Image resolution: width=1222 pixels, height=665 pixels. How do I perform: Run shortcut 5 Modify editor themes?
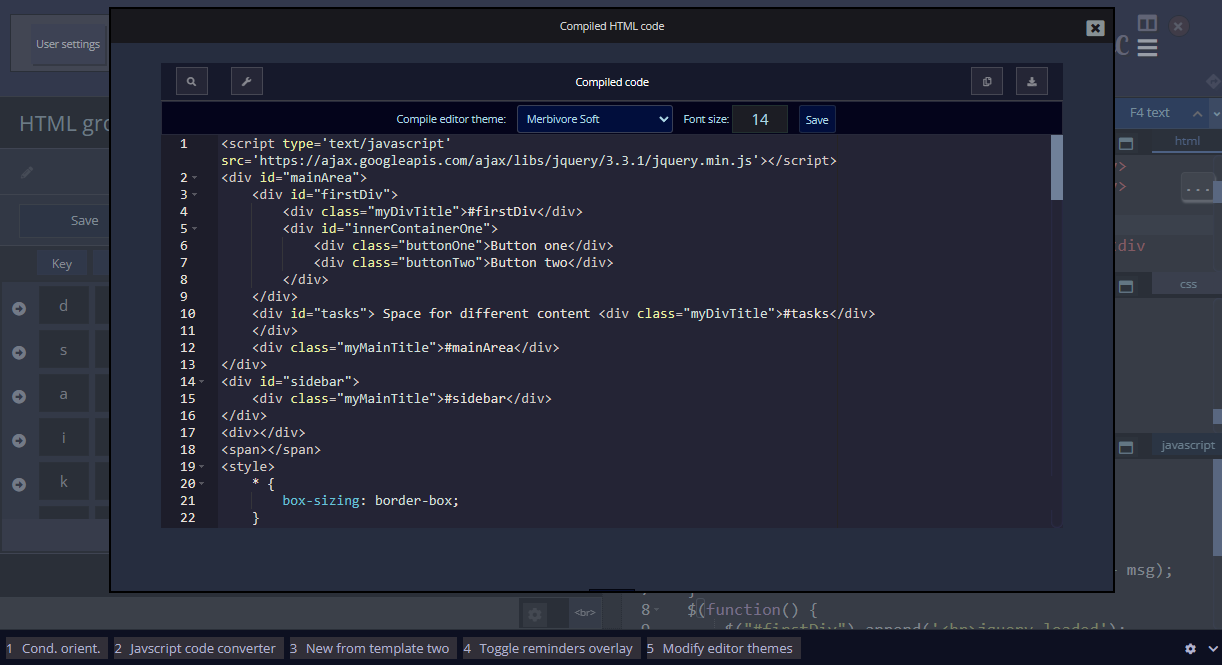point(724,649)
